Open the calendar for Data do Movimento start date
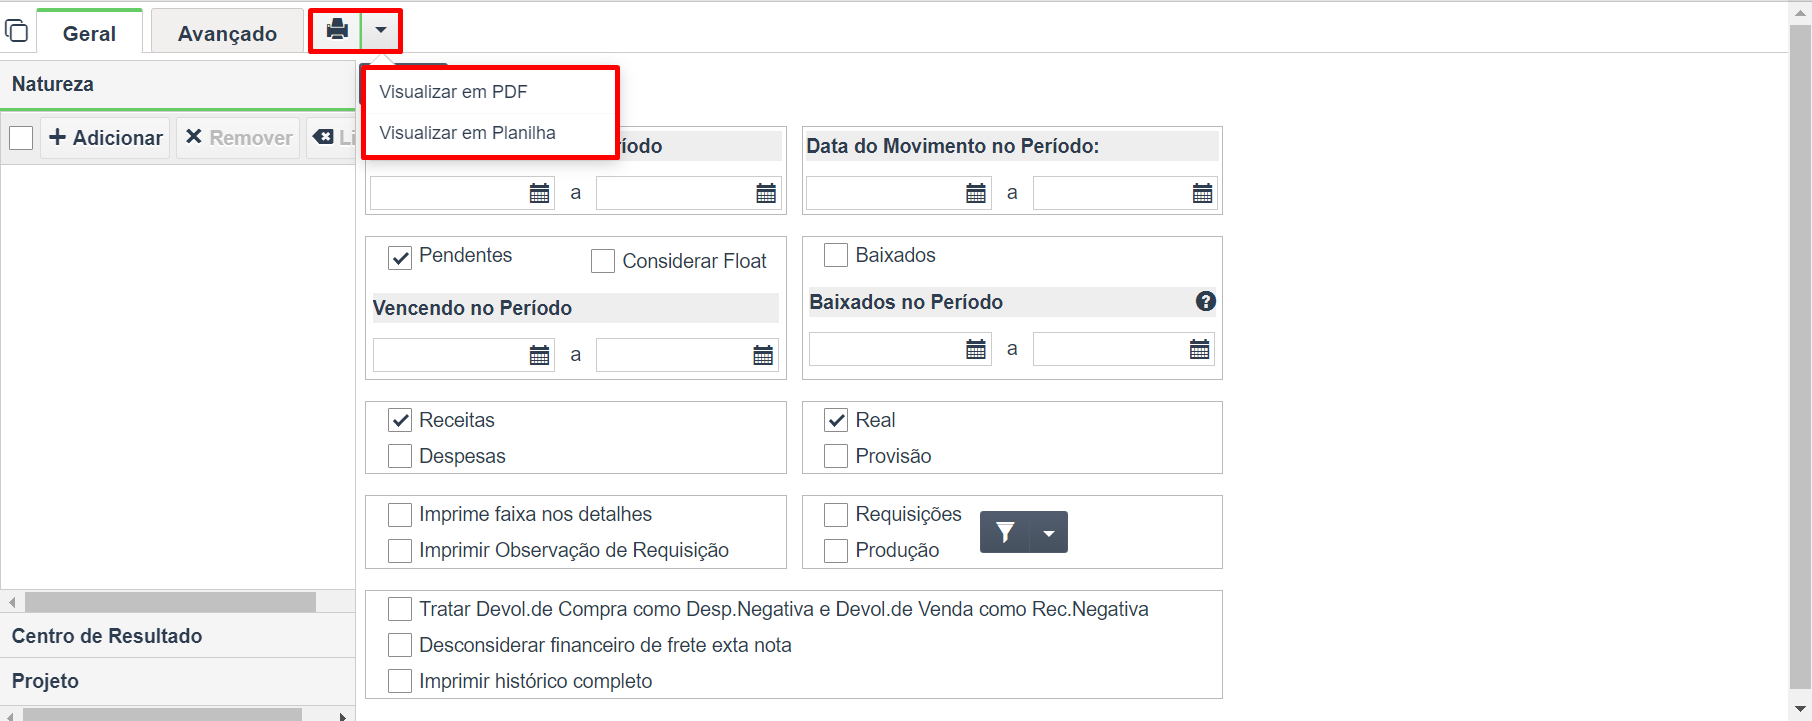The height and width of the screenshot is (721, 1812). point(976,193)
